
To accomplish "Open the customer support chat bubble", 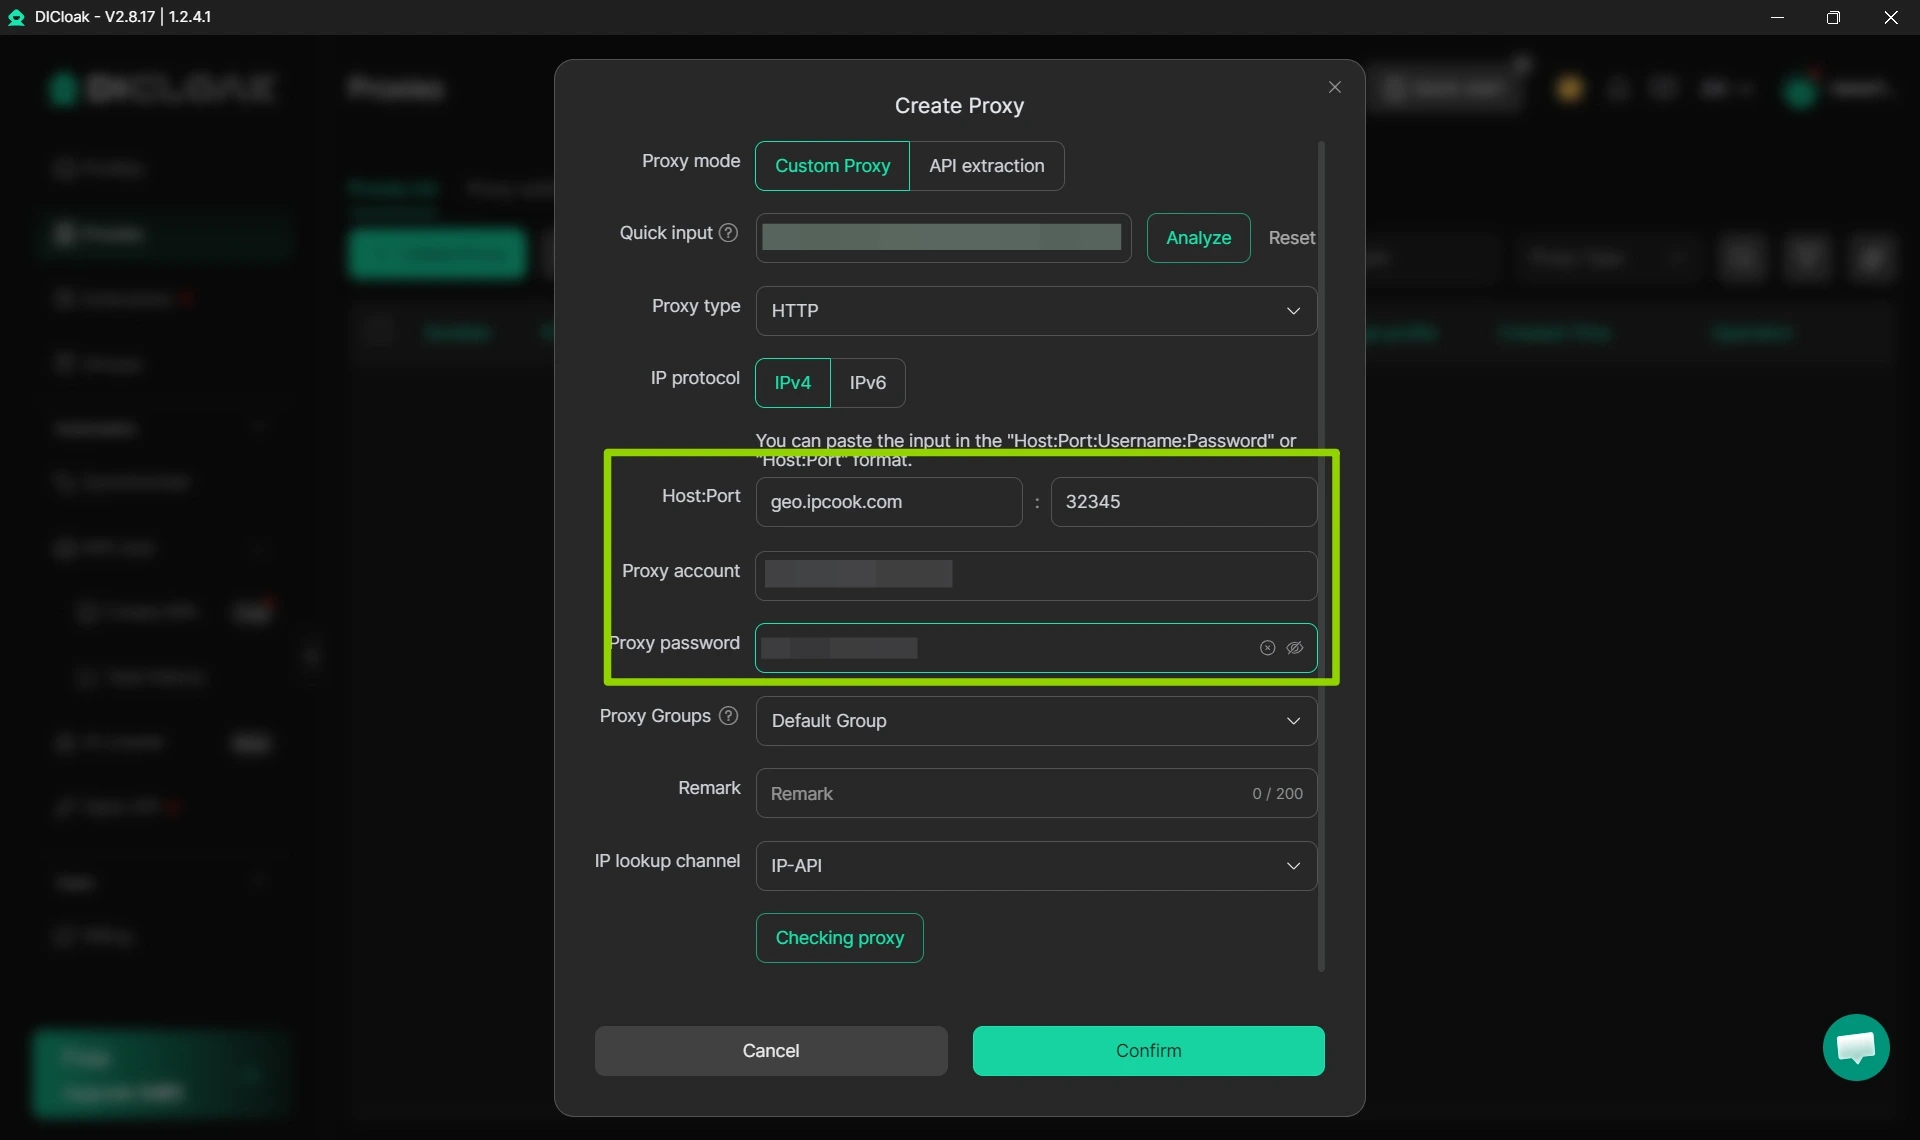I will click(1856, 1048).
